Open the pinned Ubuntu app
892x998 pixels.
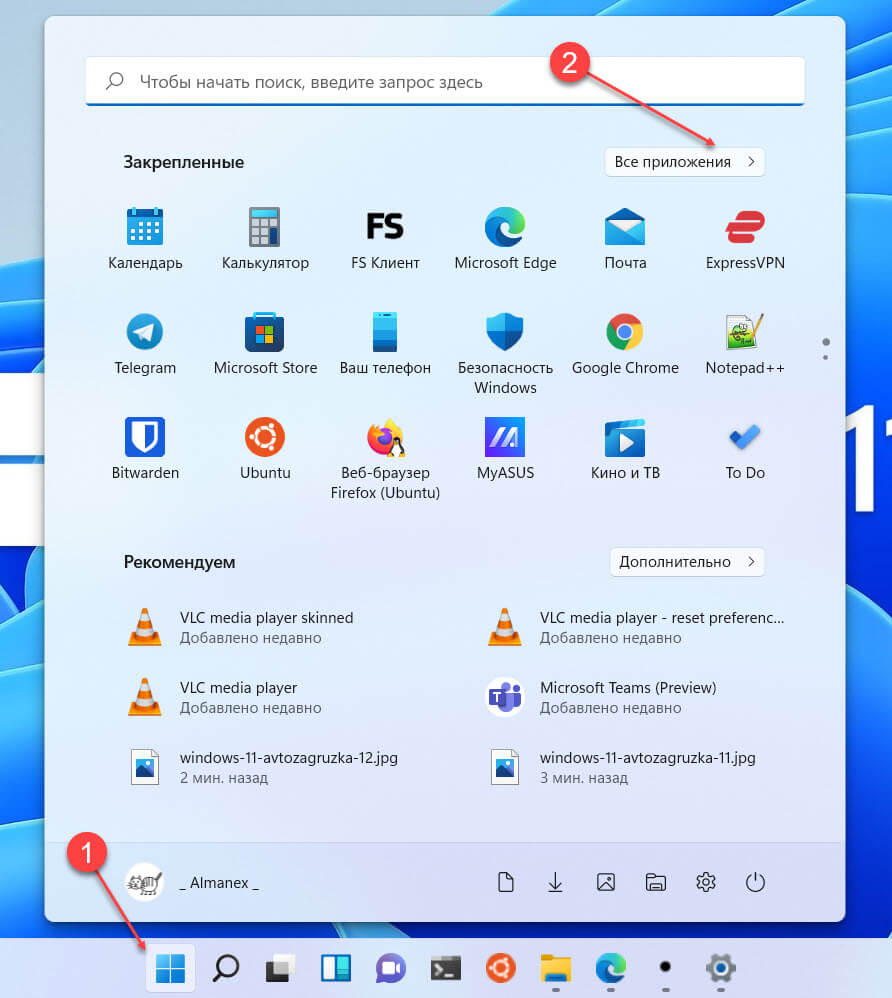[x=265, y=449]
